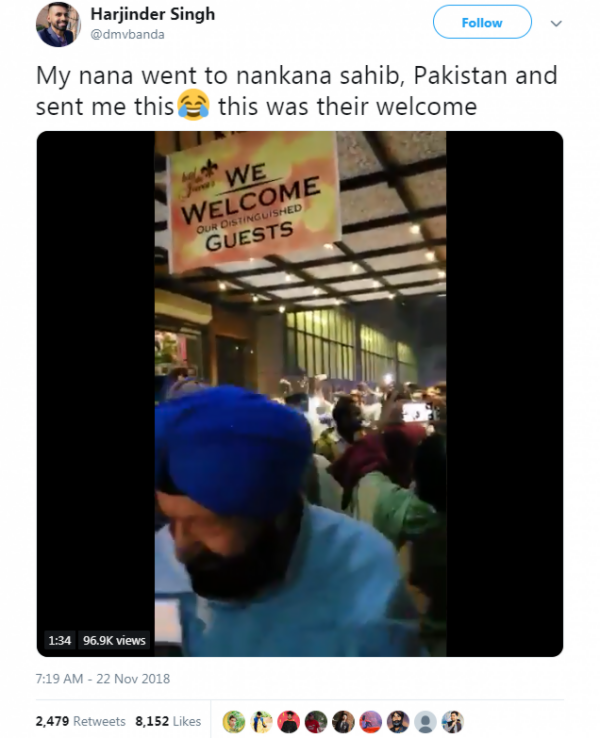Image resolution: width=600 pixels, height=738 pixels.
Task: Open the Harjinder Singh name link
Action: pos(152,14)
